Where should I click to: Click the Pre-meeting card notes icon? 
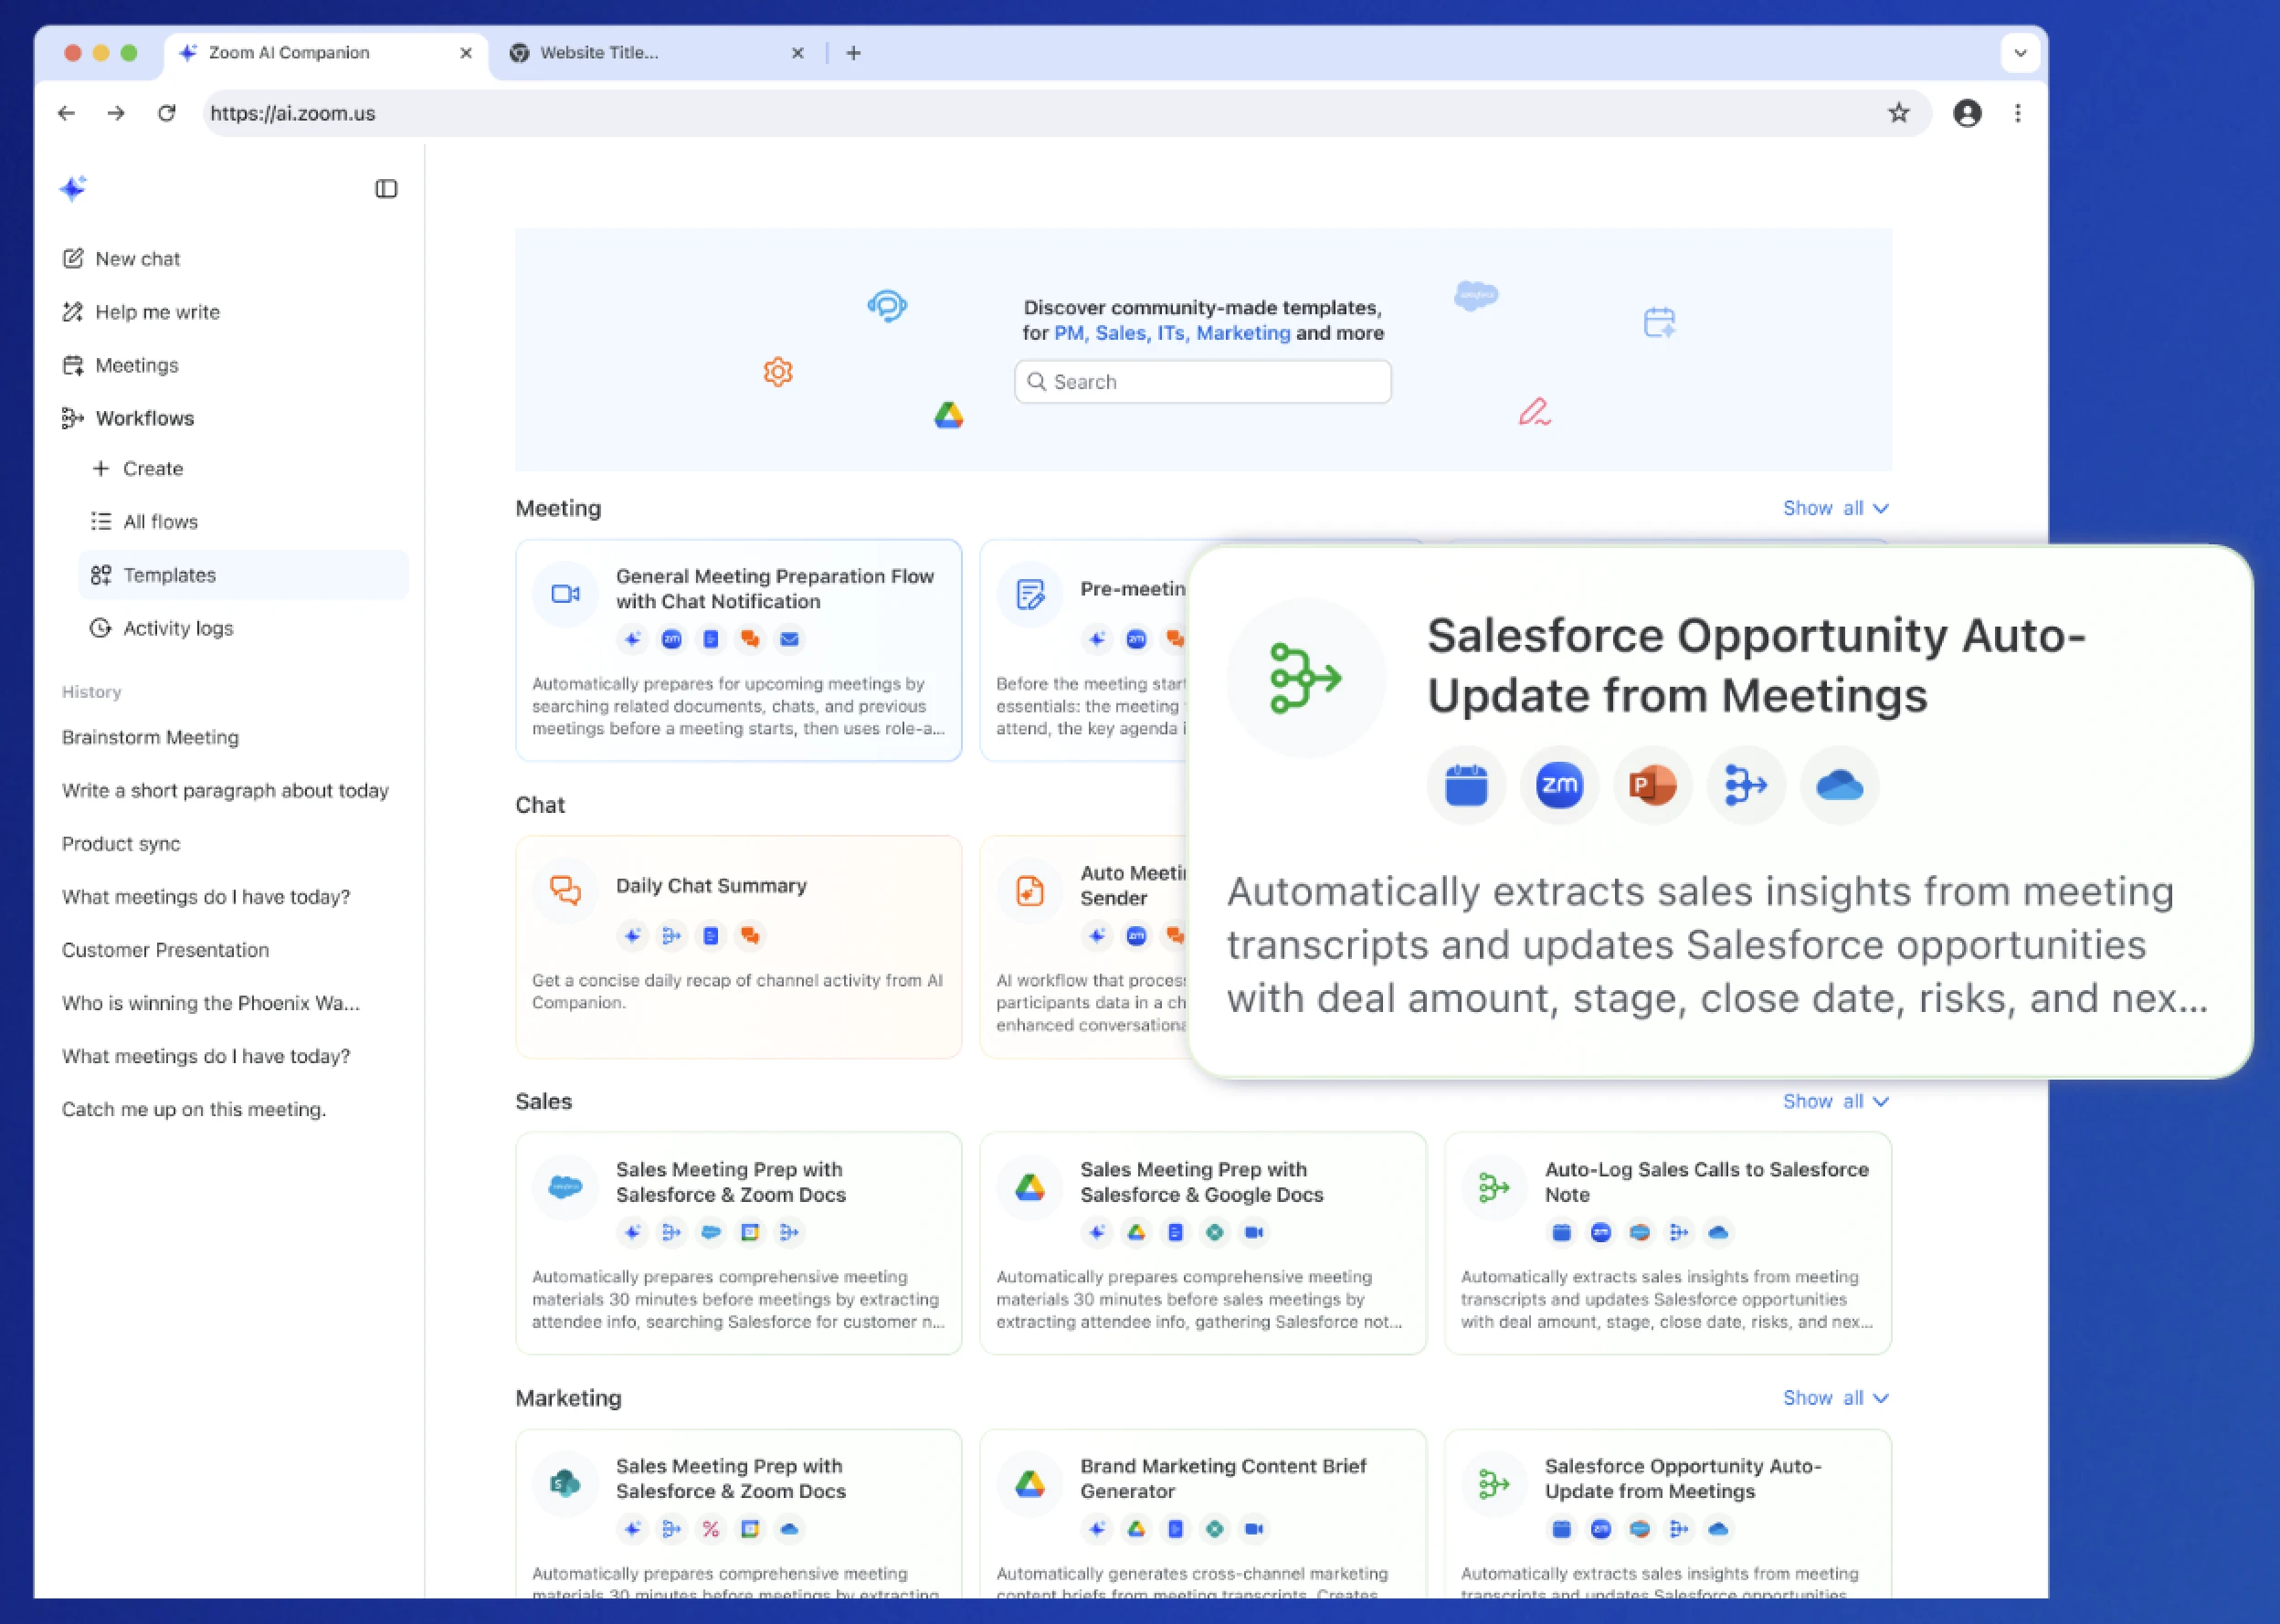point(1030,594)
